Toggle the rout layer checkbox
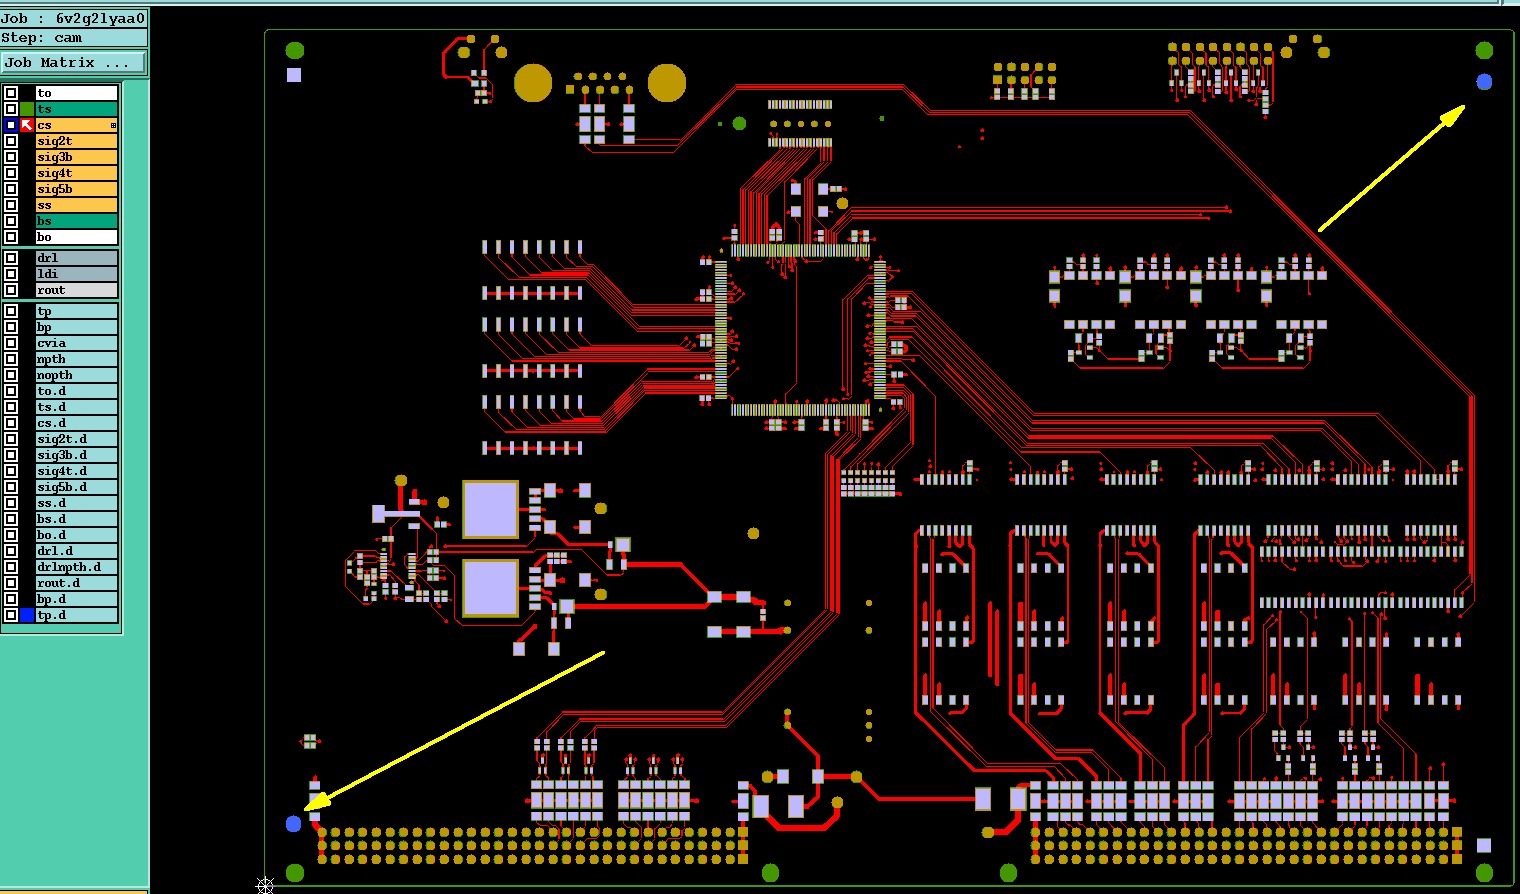This screenshot has width=1520, height=894. pyautogui.click(x=11, y=290)
